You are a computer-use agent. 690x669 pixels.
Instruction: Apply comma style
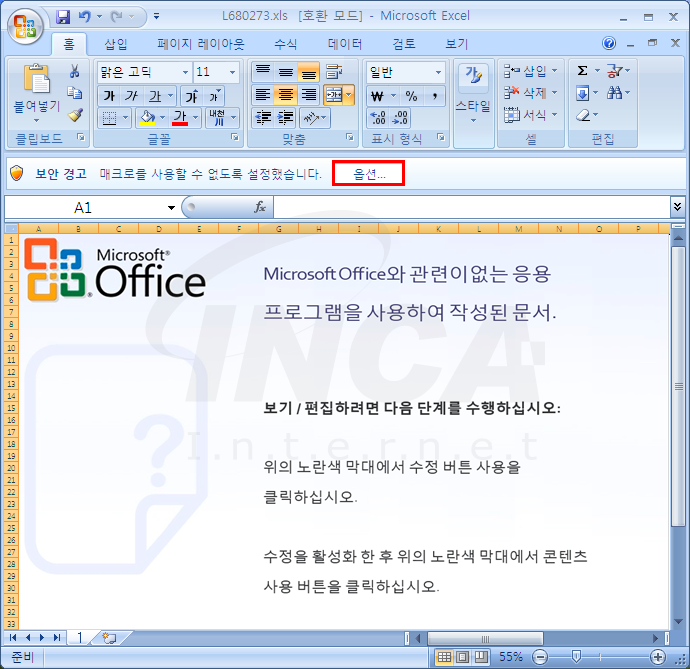coord(435,96)
